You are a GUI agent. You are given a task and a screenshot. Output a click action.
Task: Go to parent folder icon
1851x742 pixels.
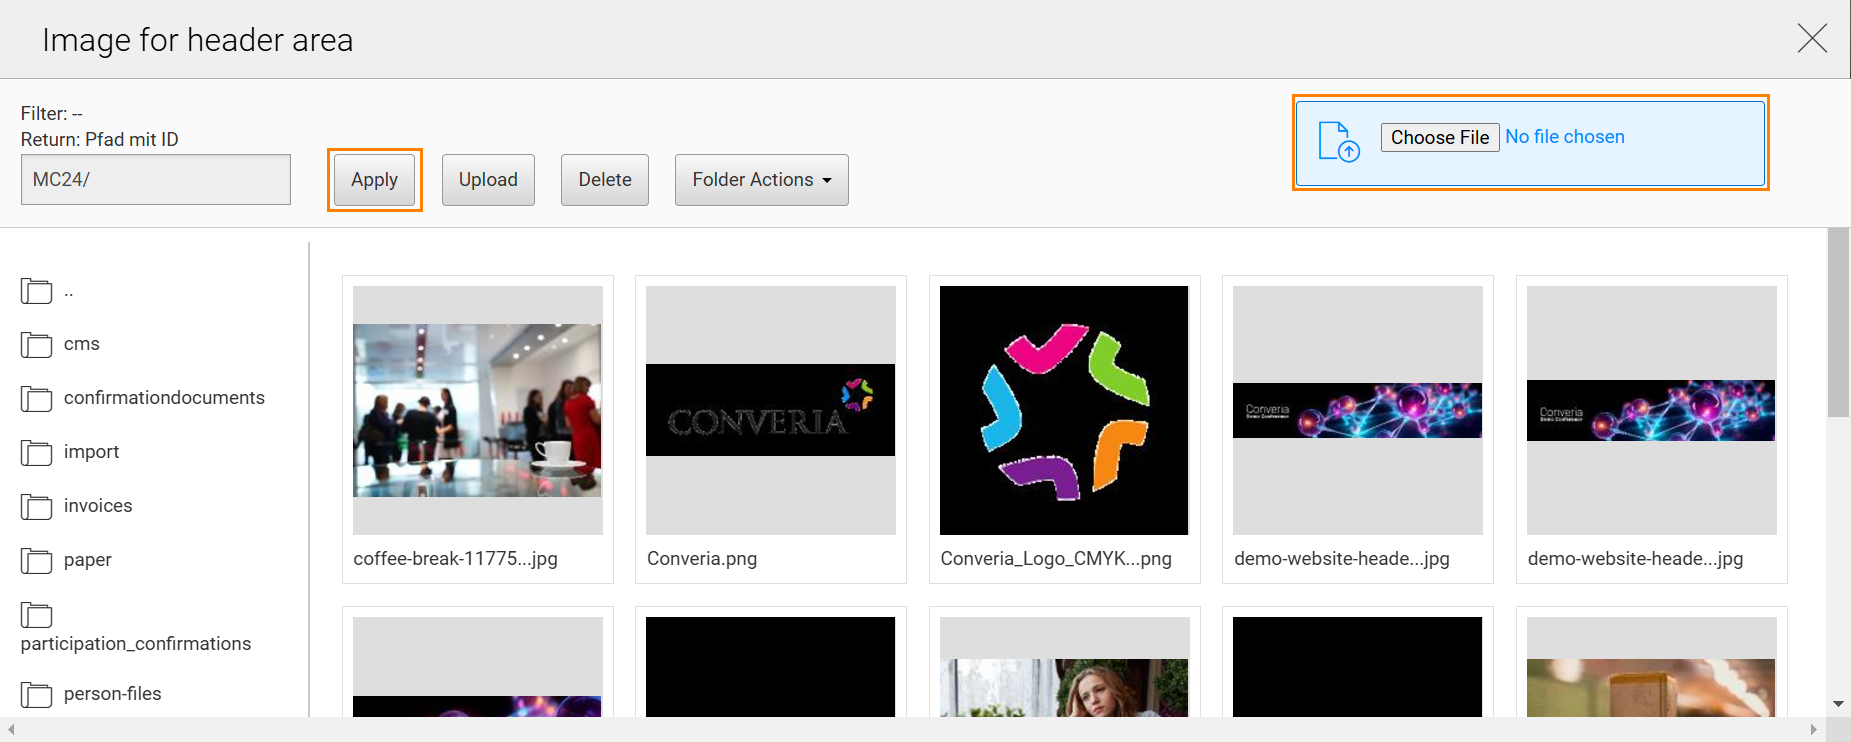click(x=37, y=291)
